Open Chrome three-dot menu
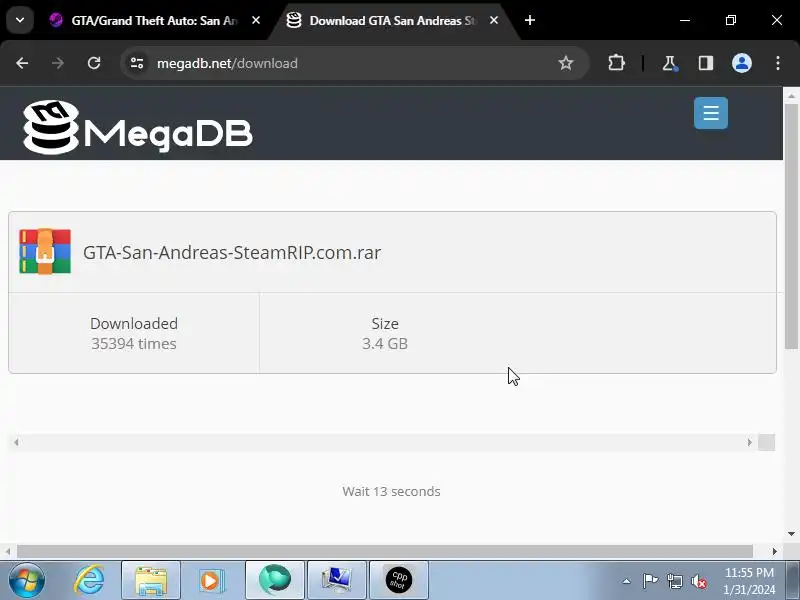Image resolution: width=800 pixels, height=600 pixels. (778, 63)
